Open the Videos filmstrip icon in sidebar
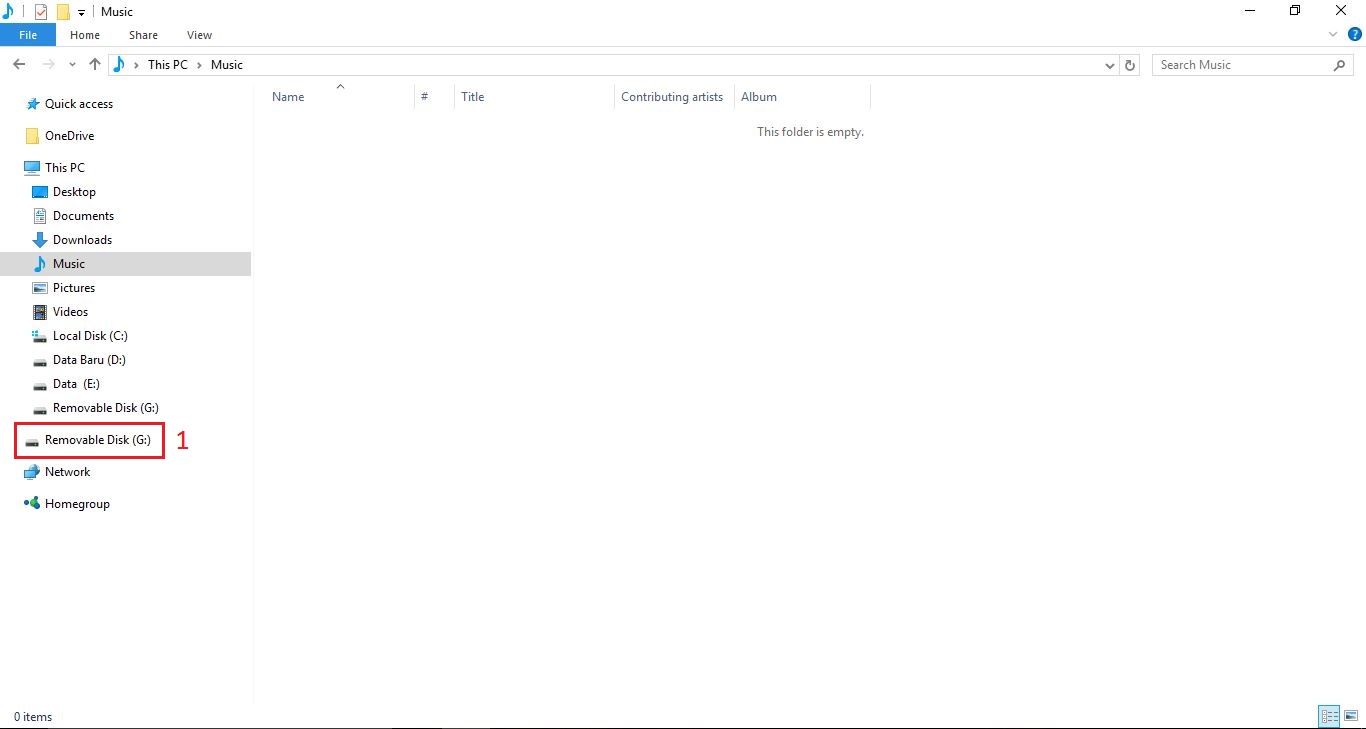The width and height of the screenshot is (1366, 729). (40, 312)
